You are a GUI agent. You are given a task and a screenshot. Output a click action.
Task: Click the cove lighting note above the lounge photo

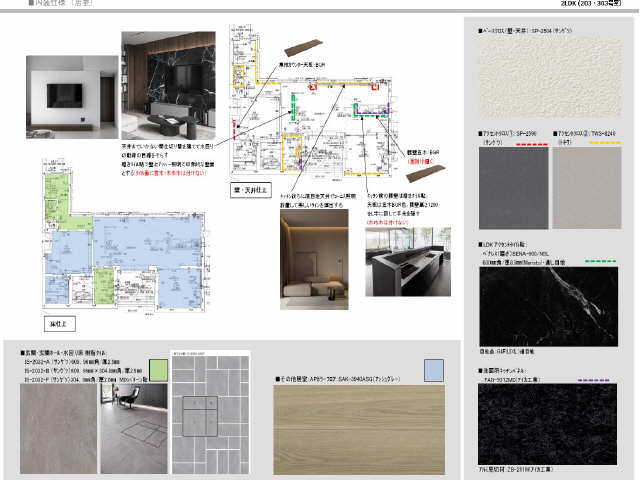click(x=318, y=200)
